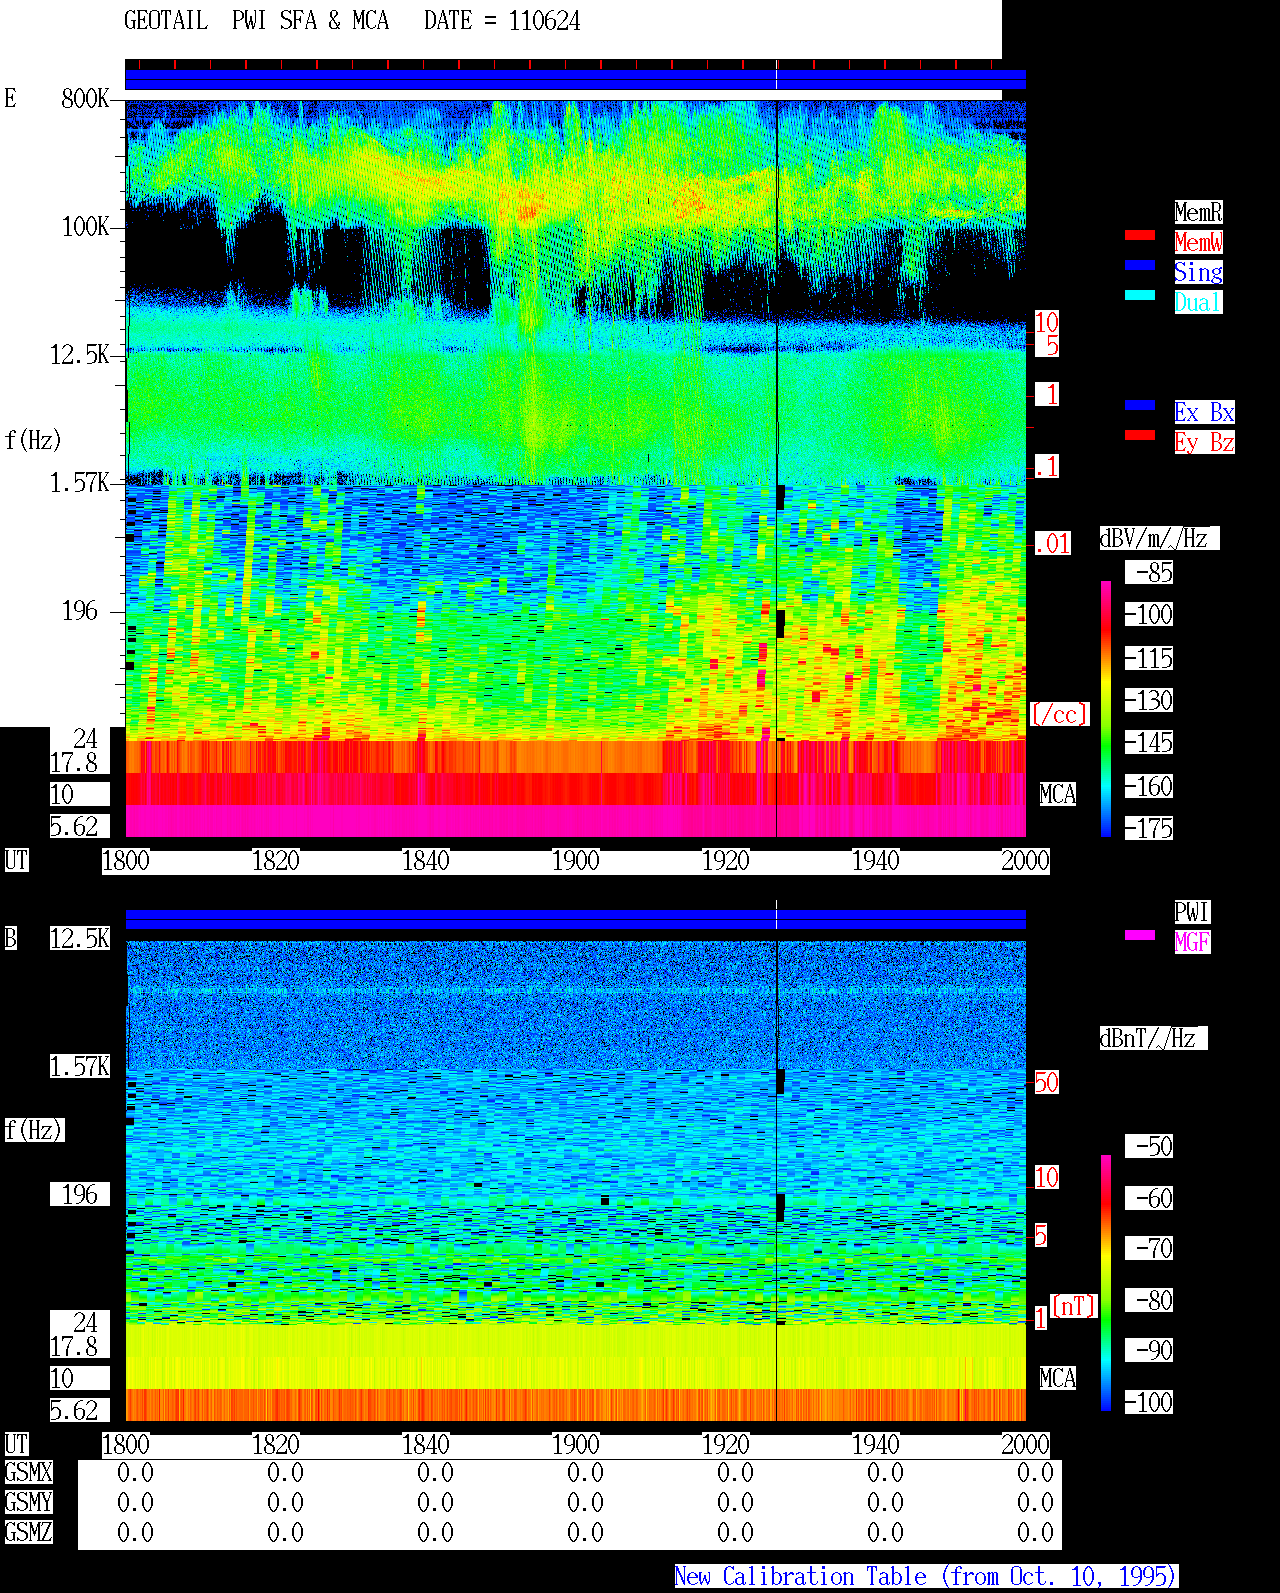Click the dBnT/√Hz unit label
The image size is (1280, 1593).
coord(1153,1038)
